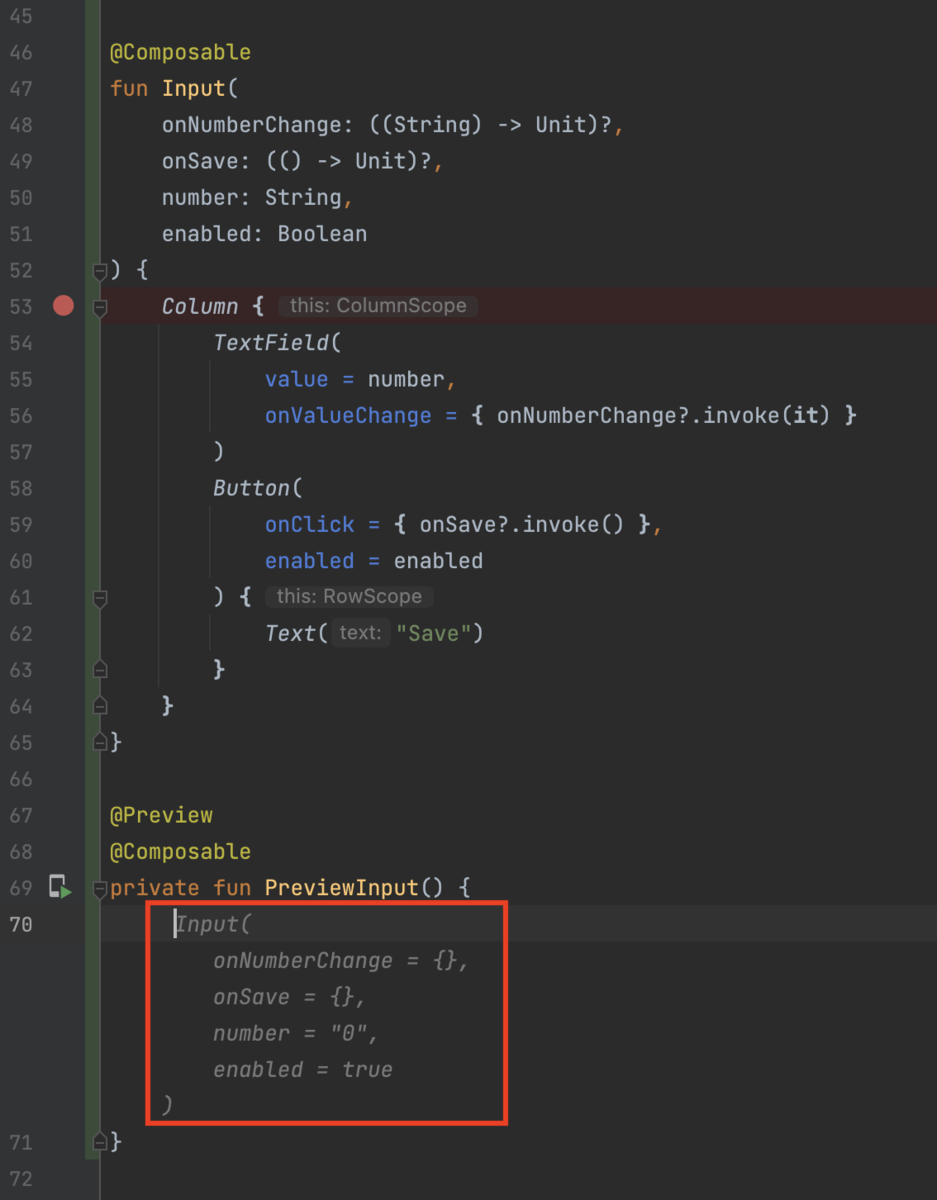This screenshot has width=937, height=1200.
Task: Remove the red breakpoint on line 53
Action: (x=63, y=306)
